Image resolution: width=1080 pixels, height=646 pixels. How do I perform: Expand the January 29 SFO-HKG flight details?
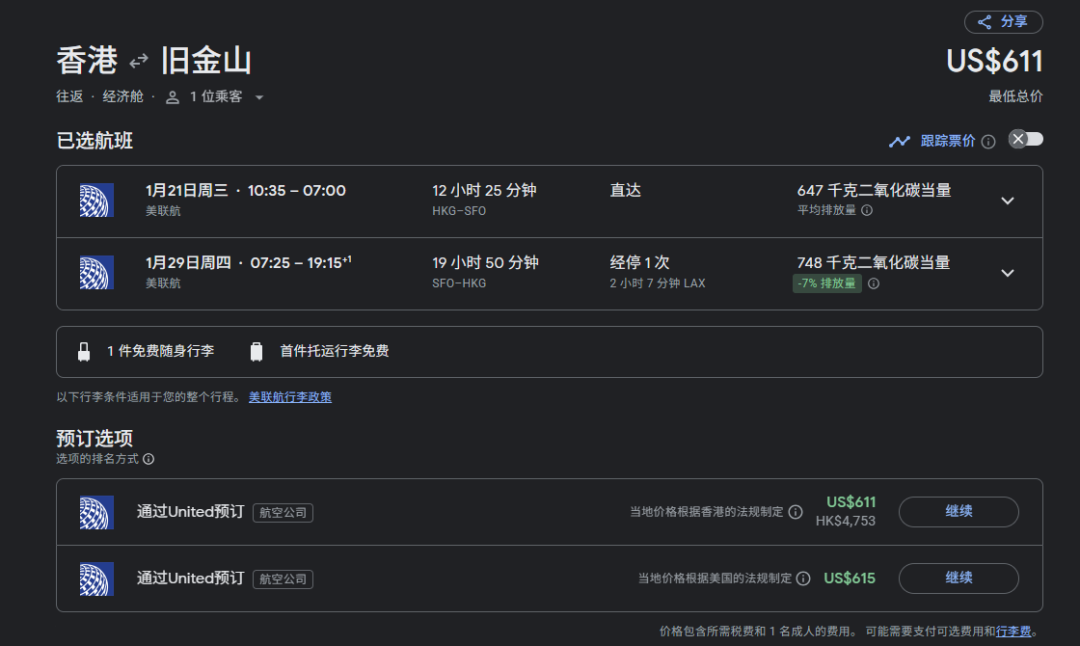[1007, 272]
